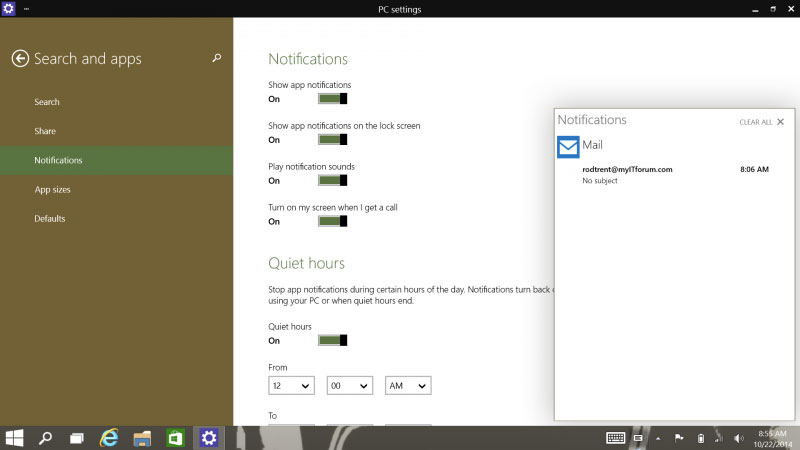The width and height of the screenshot is (800, 450).
Task: Click the volume speaker icon in the tray
Action: coord(739,438)
